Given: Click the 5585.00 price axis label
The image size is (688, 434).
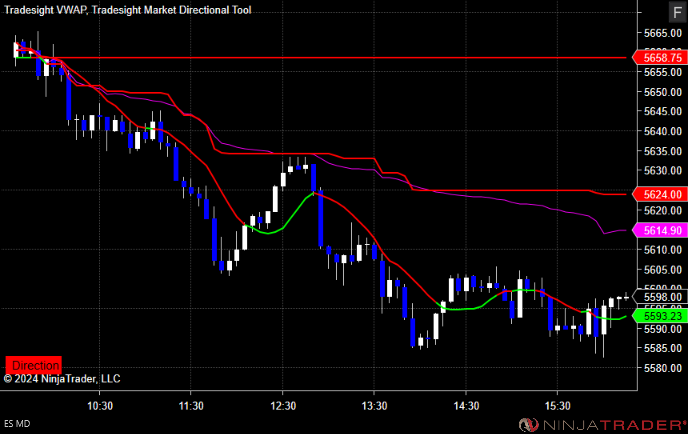Looking at the screenshot, I should click(663, 348).
